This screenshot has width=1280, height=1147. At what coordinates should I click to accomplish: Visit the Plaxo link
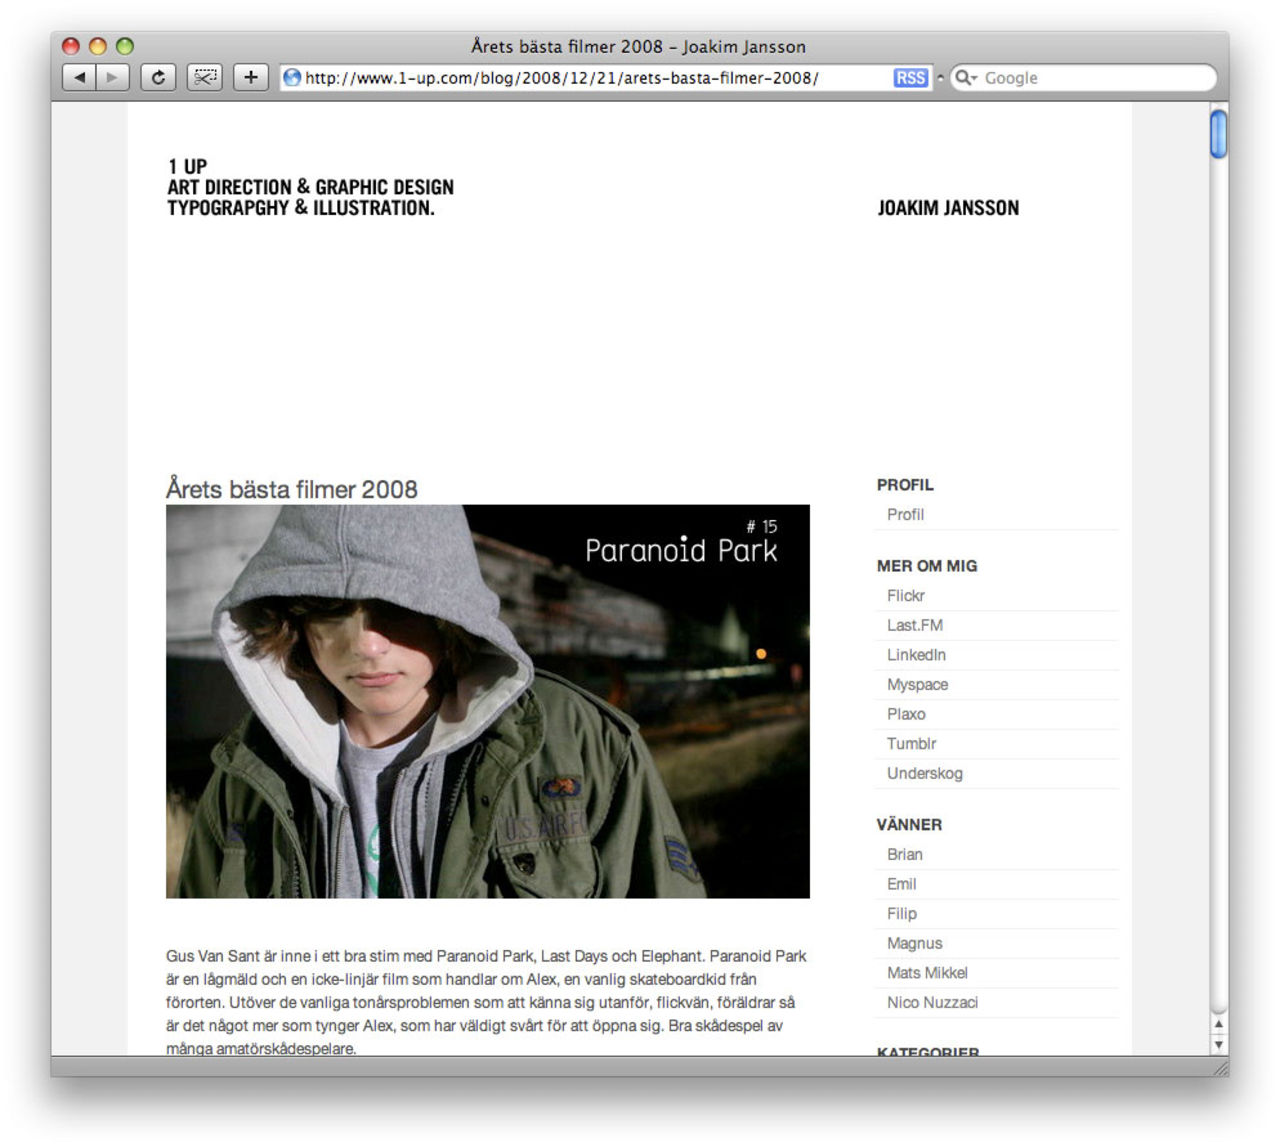(x=906, y=714)
